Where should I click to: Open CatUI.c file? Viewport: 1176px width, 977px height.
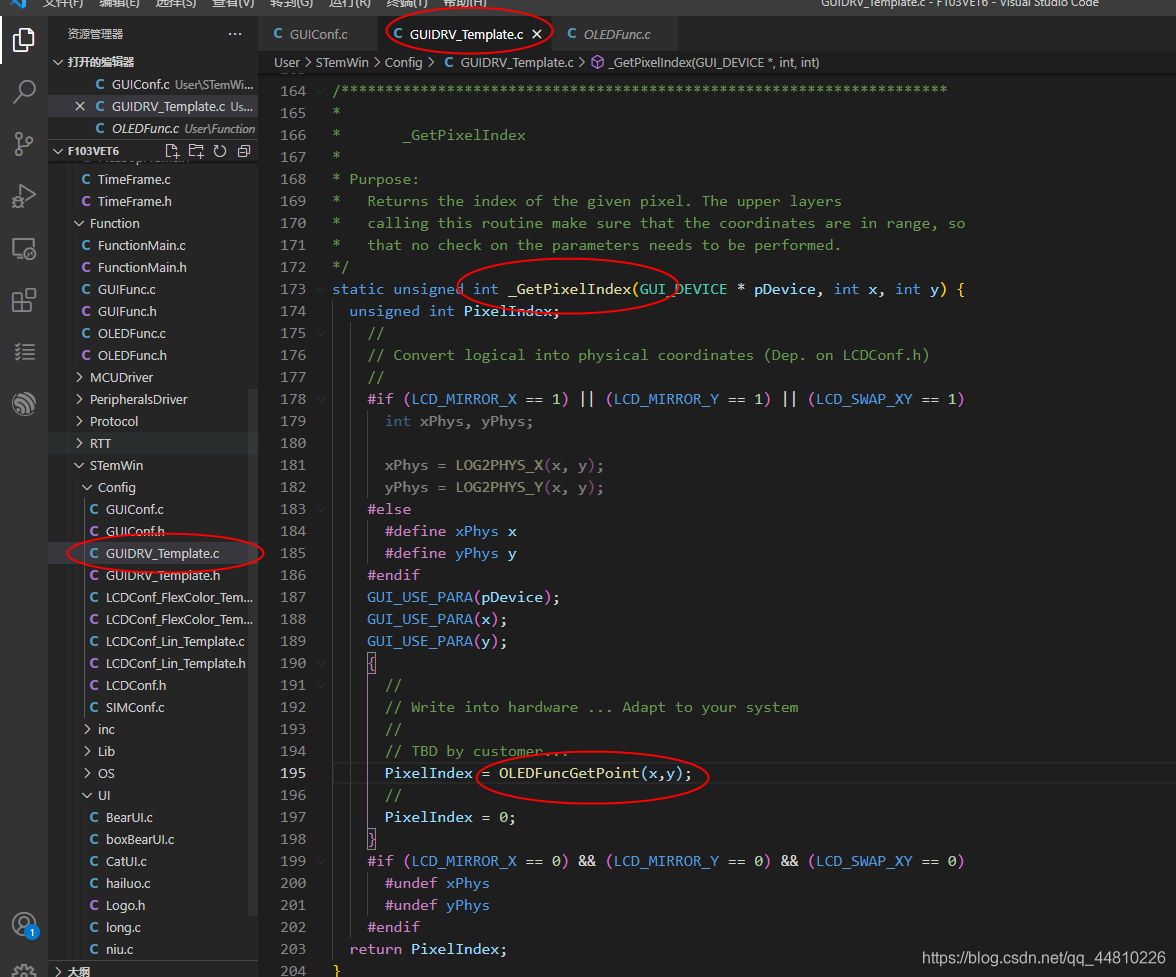point(126,862)
